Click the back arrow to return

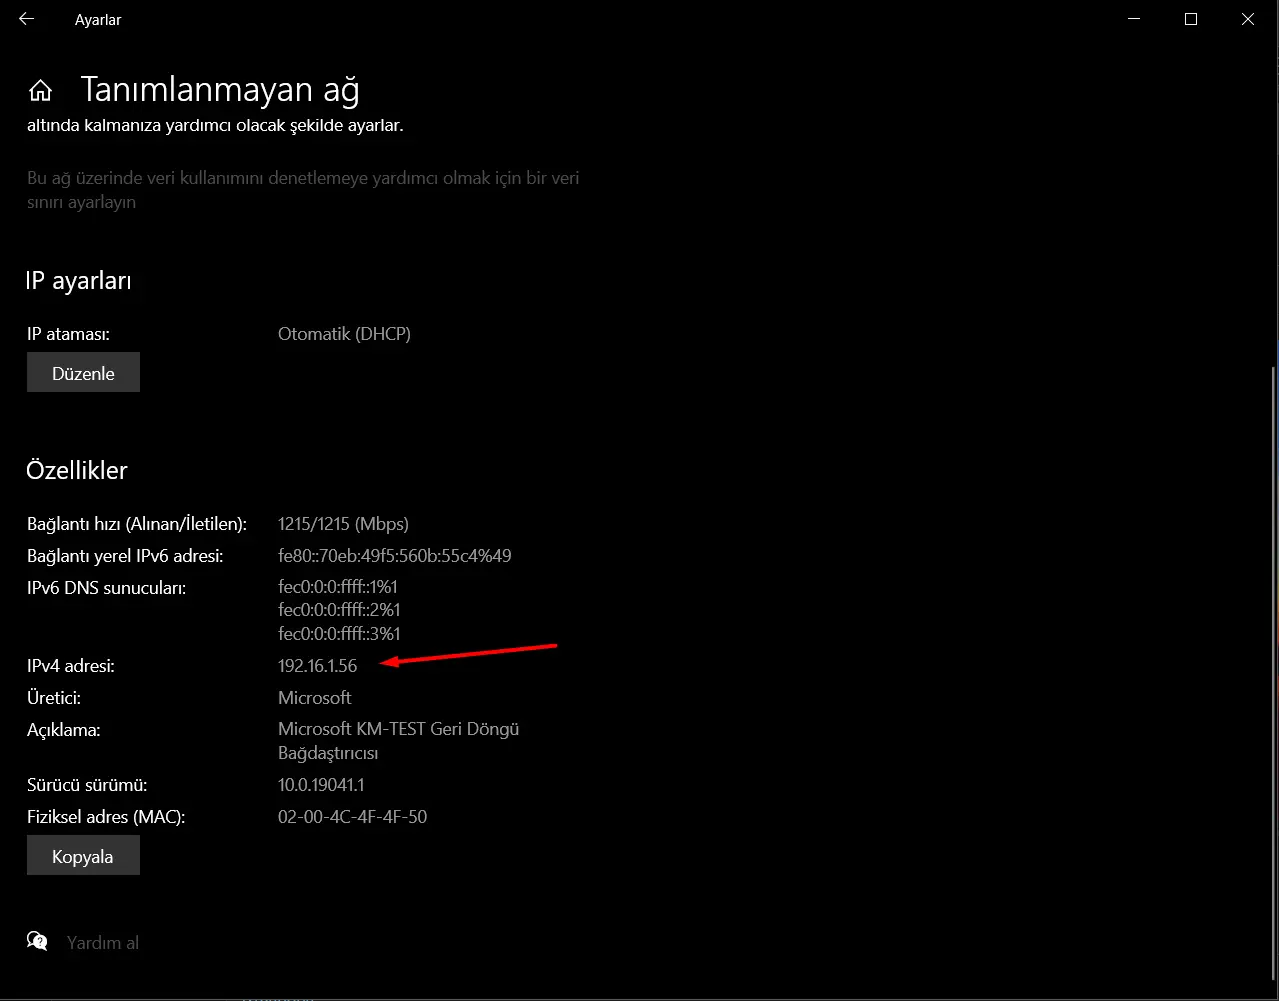pos(25,18)
